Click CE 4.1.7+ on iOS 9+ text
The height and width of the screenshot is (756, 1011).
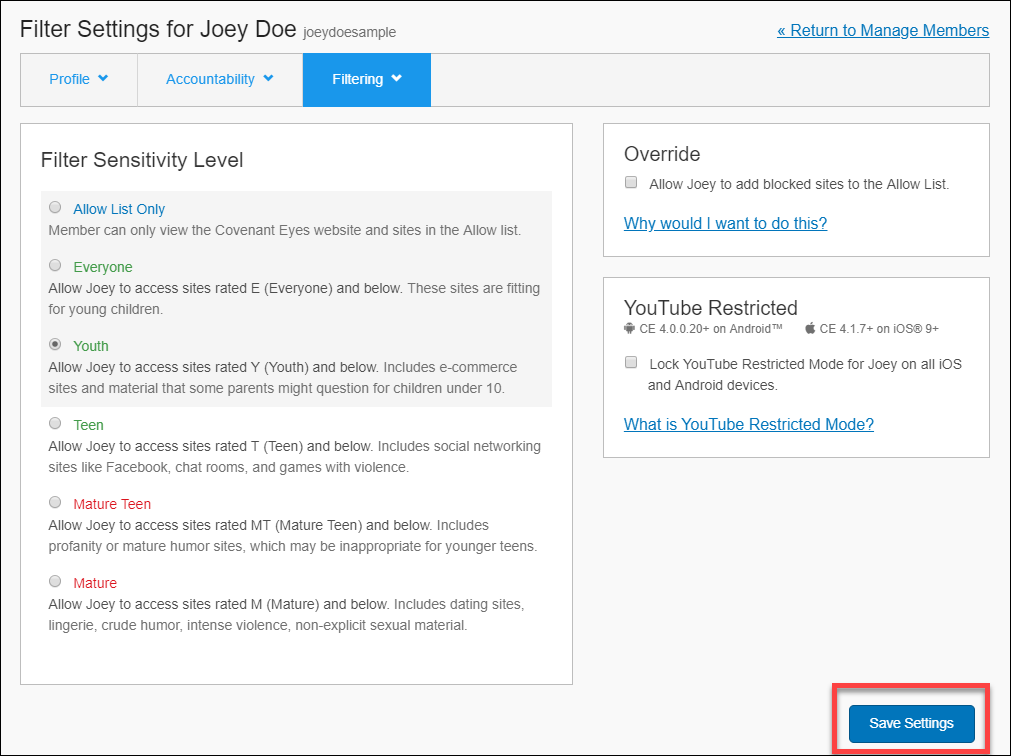(x=879, y=329)
